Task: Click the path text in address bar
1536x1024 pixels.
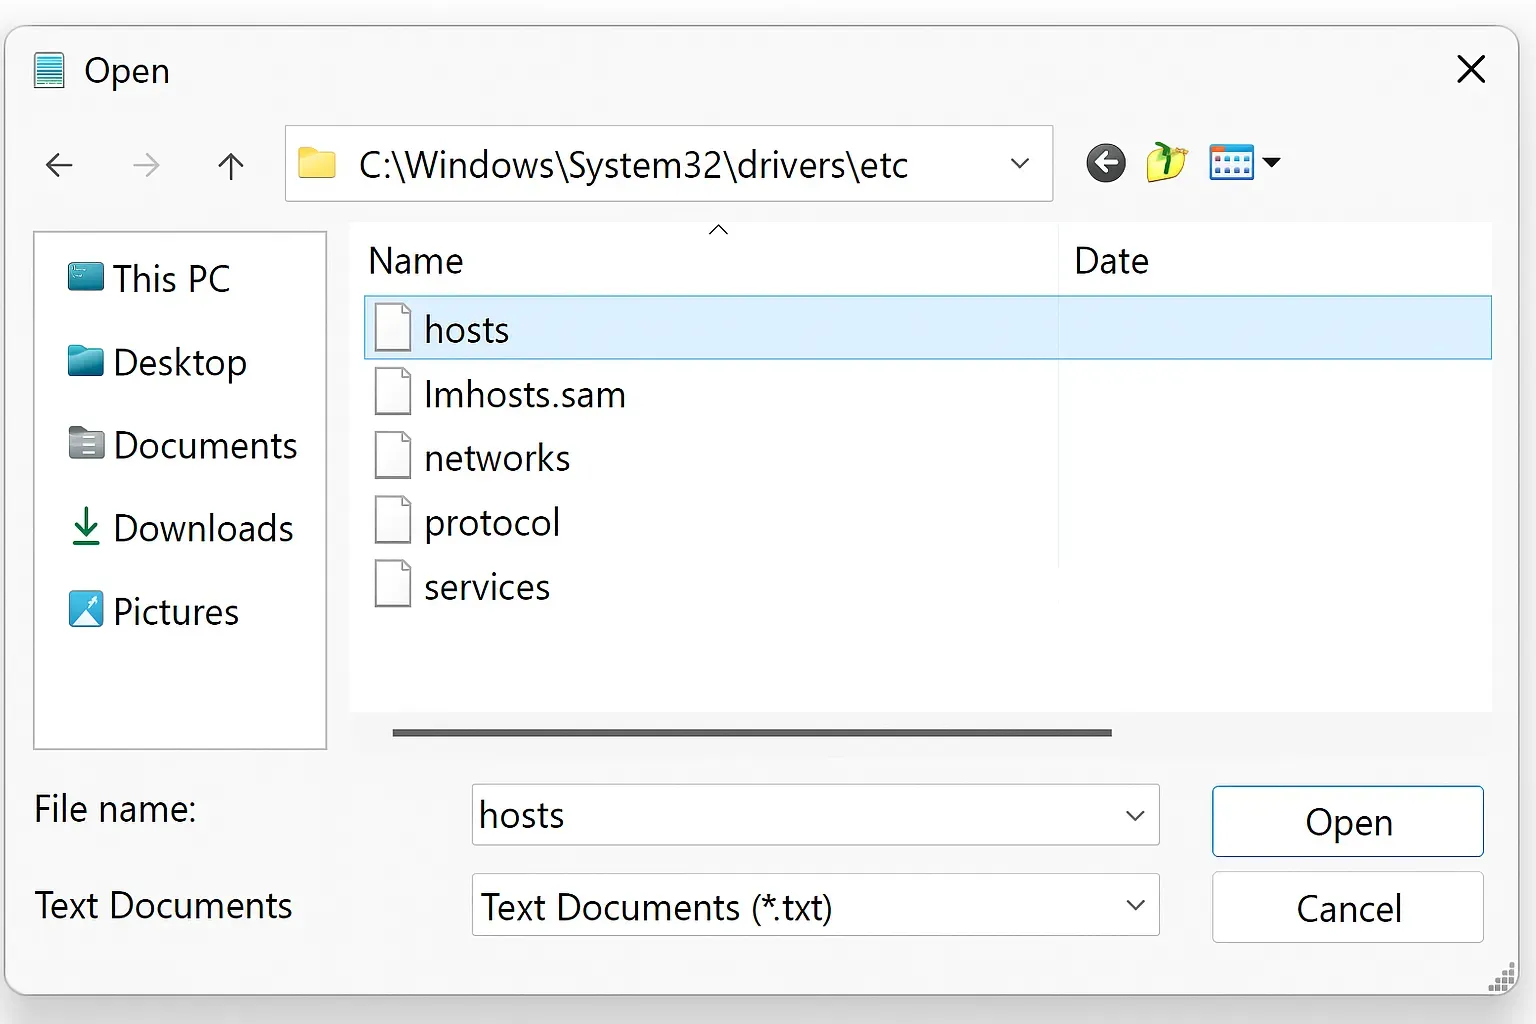Action: 633,165
